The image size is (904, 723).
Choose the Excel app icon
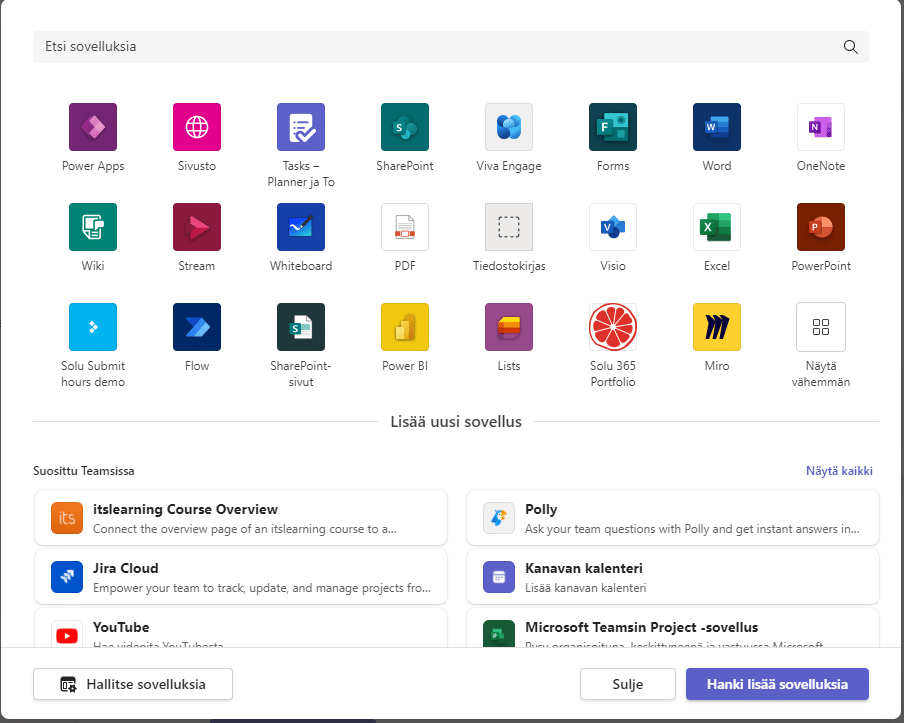pyautogui.click(x=717, y=228)
